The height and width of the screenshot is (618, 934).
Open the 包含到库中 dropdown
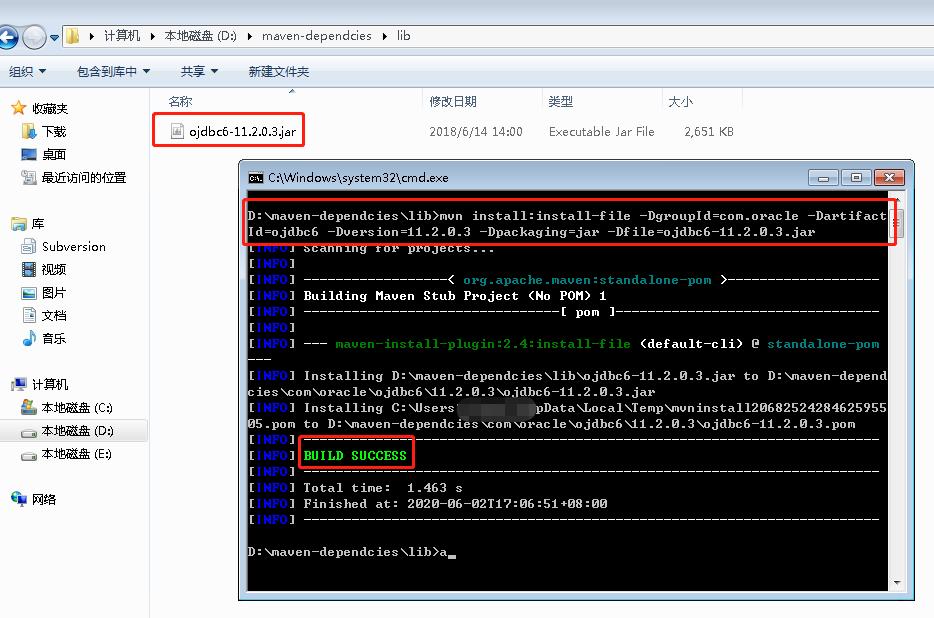coord(113,71)
